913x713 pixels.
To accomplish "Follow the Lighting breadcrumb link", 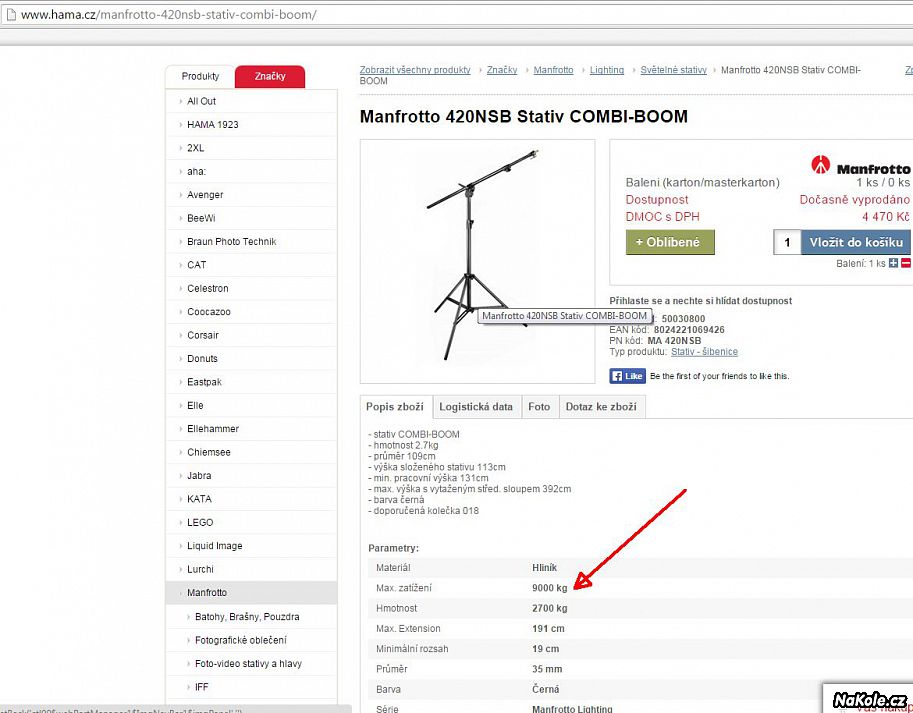I will [607, 70].
